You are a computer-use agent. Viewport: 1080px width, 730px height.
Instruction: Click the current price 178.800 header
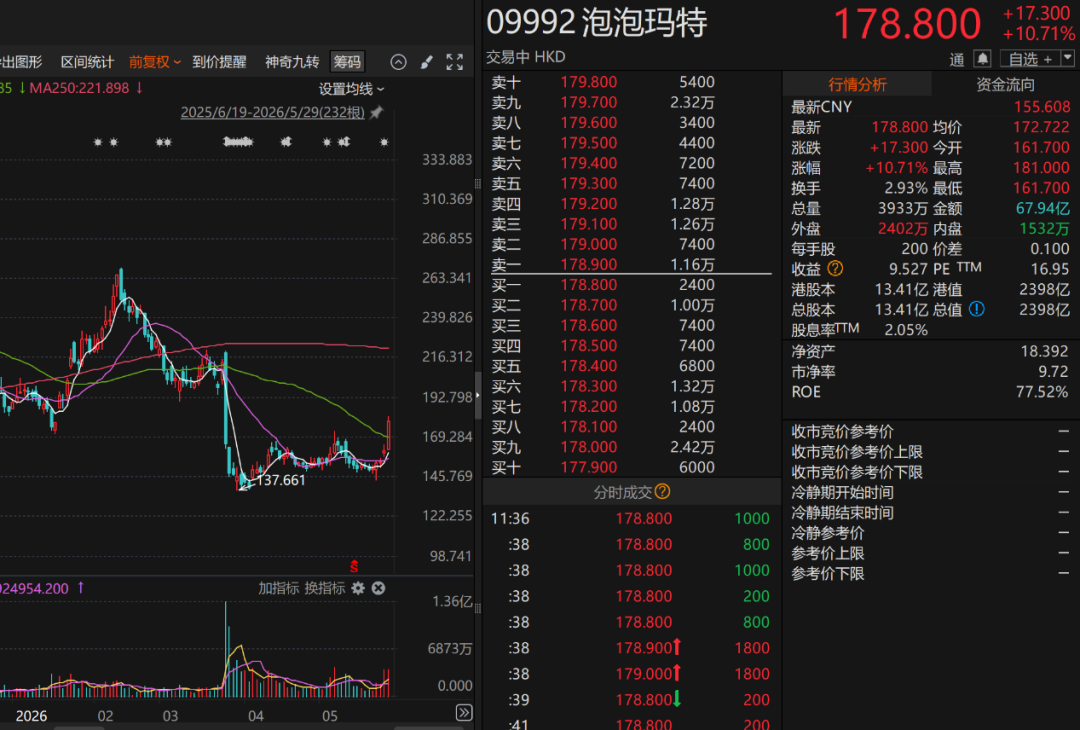tap(906, 23)
